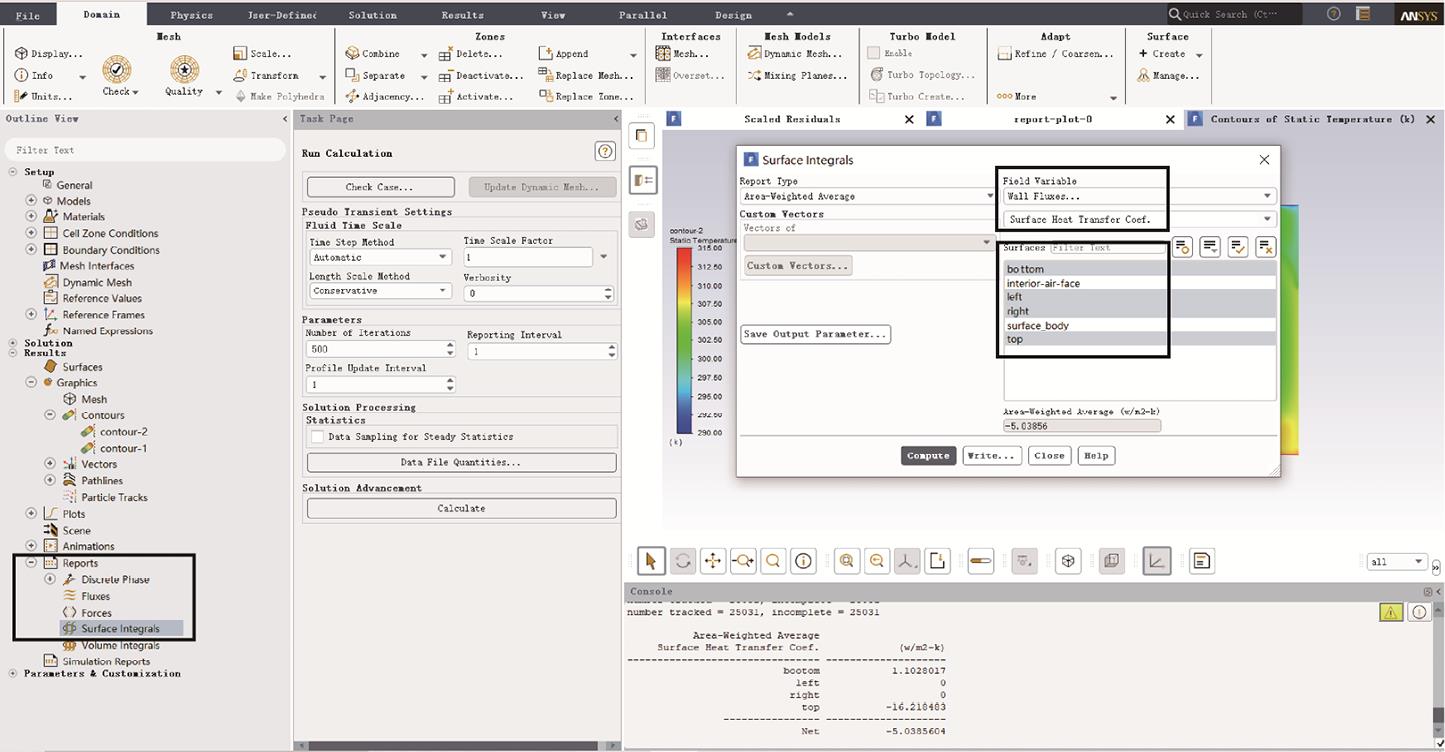1445x752 pixels.
Task: Click the isometric cube view icon
Action: click(1068, 561)
